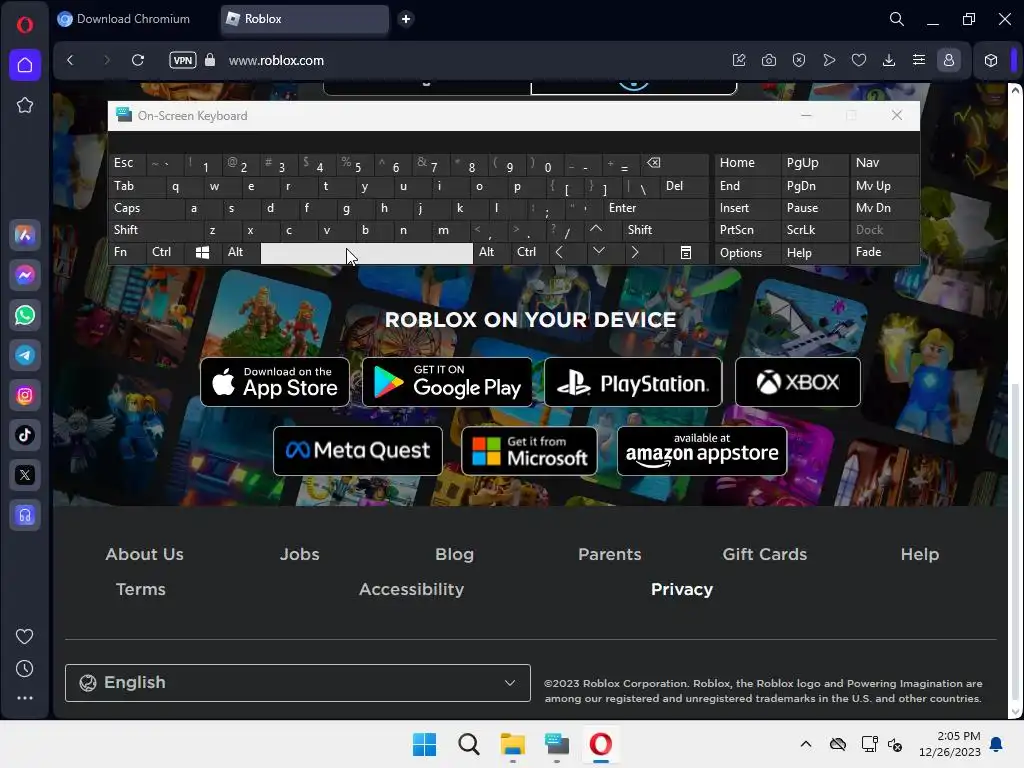Click the site padlock icon

[x=210, y=60]
